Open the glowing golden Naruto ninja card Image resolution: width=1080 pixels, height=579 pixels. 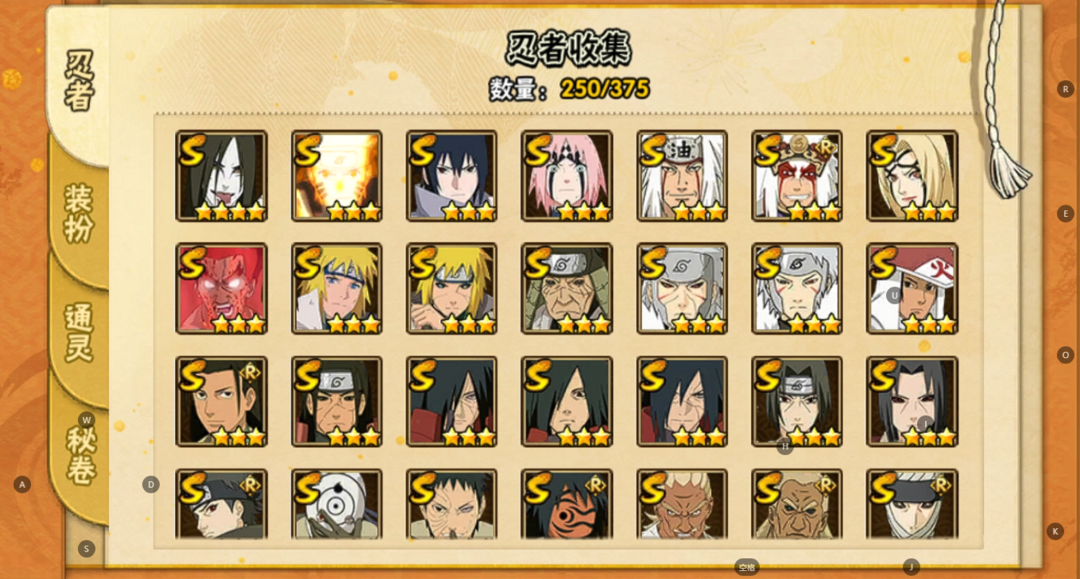[337, 176]
